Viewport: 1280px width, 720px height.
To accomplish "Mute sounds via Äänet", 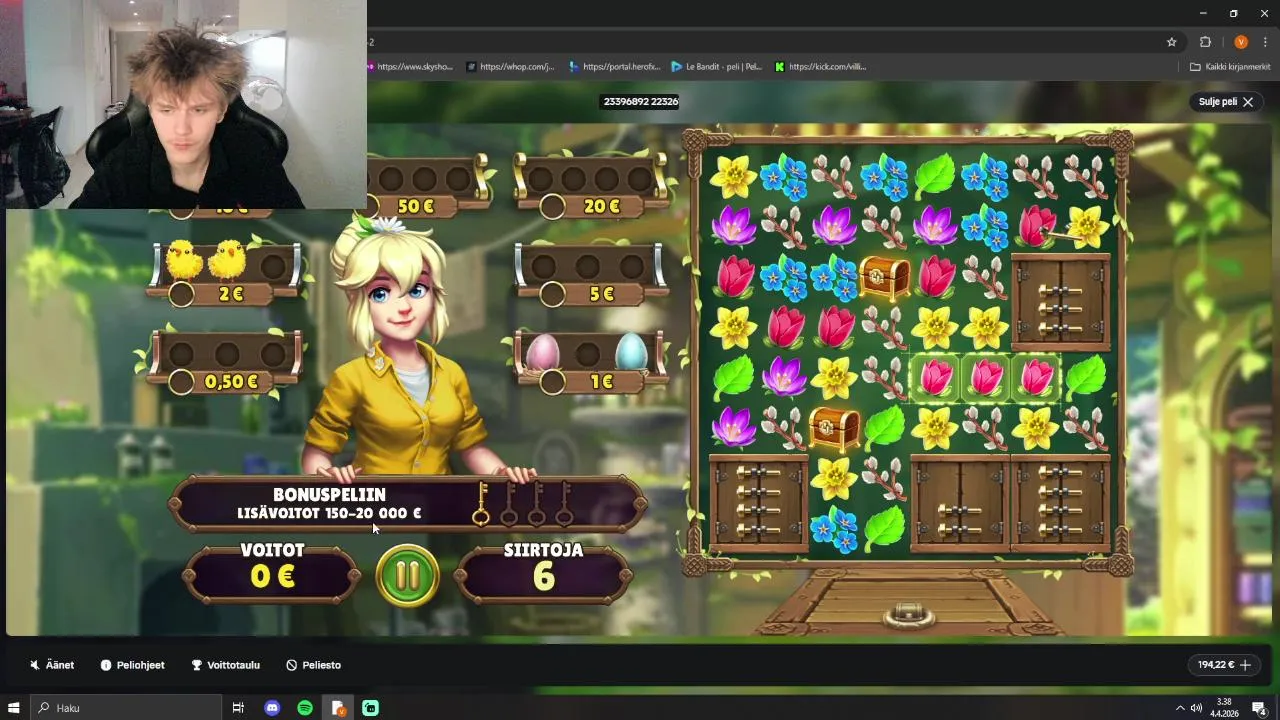I will click(52, 665).
